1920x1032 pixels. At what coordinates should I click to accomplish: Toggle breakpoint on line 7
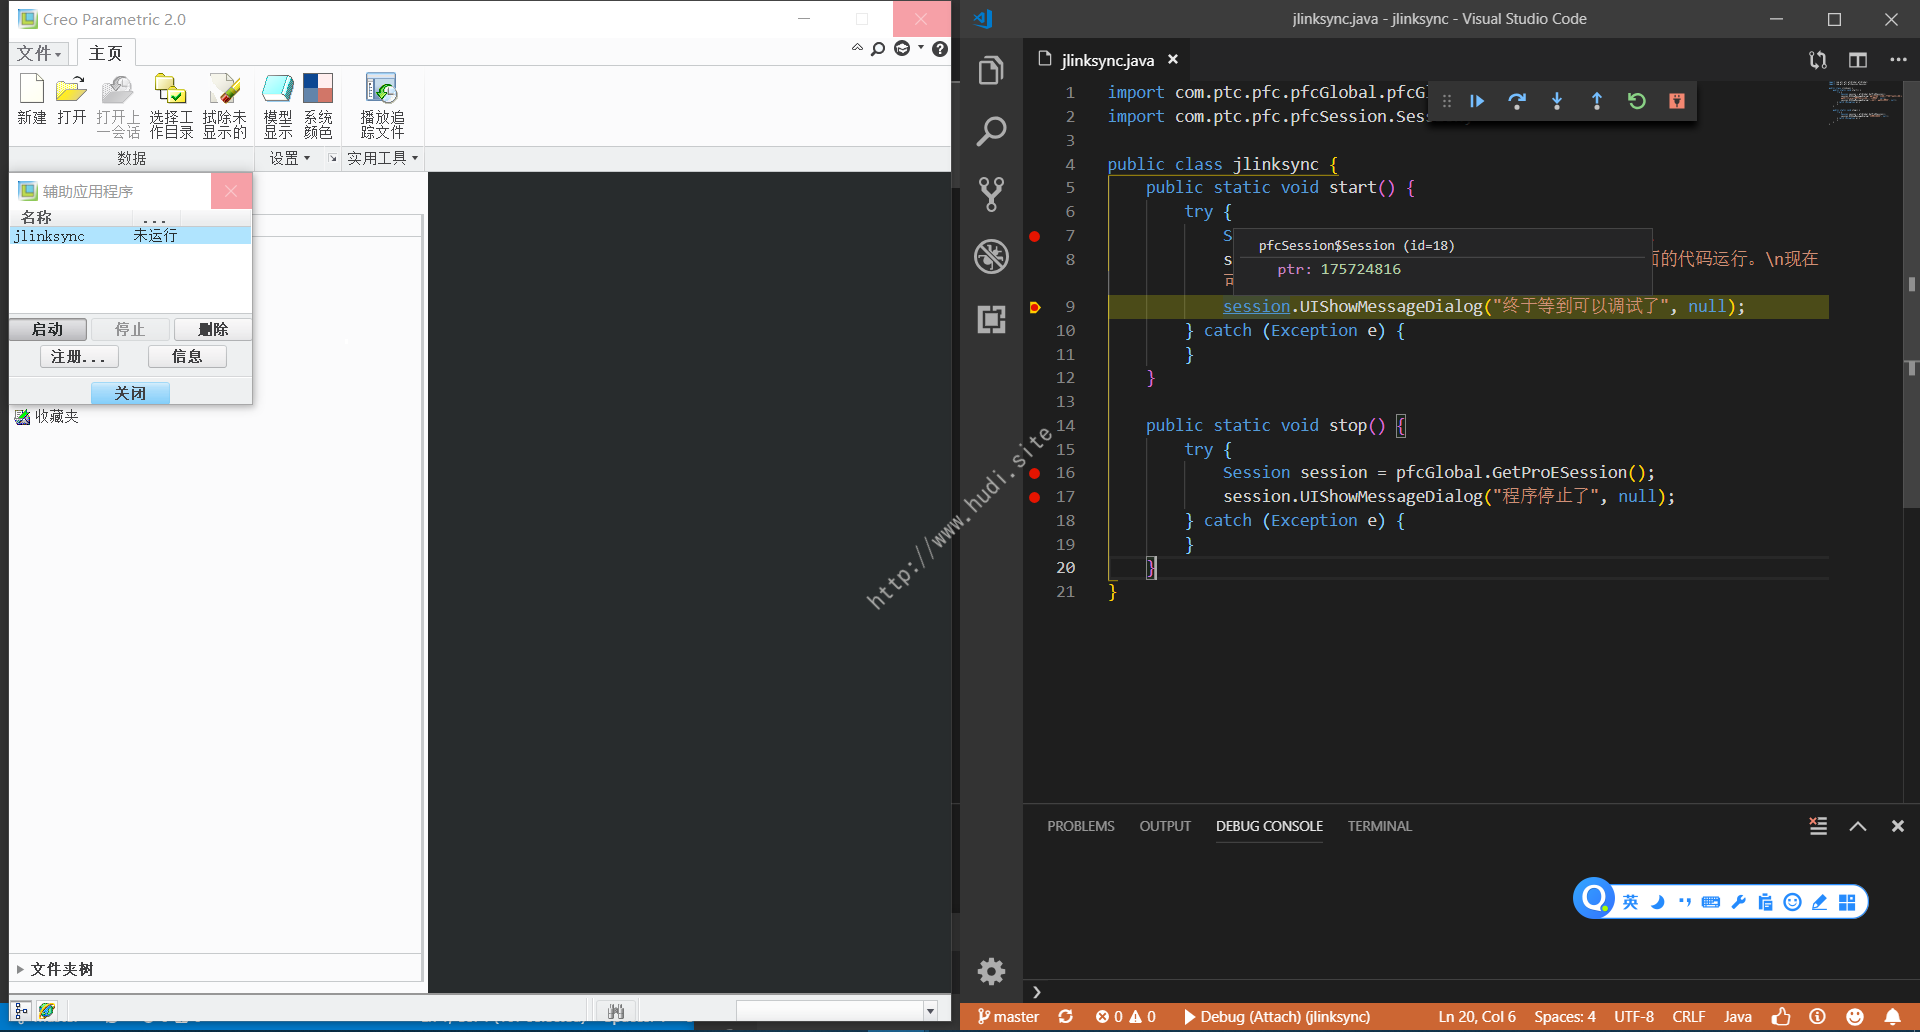click(1035, 236)
